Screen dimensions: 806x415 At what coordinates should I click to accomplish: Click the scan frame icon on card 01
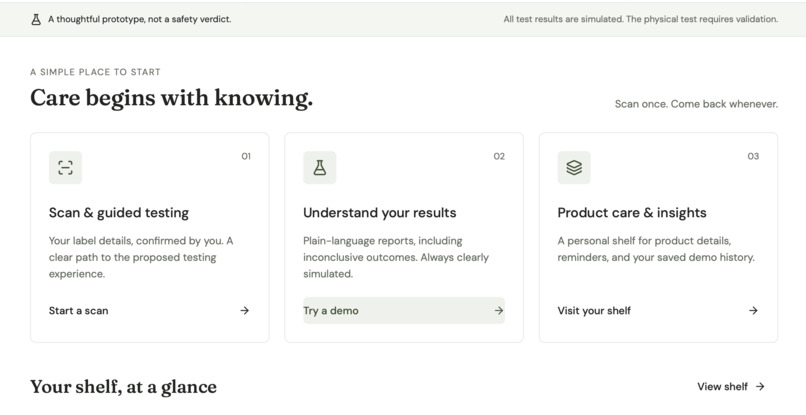coord(65,168)
